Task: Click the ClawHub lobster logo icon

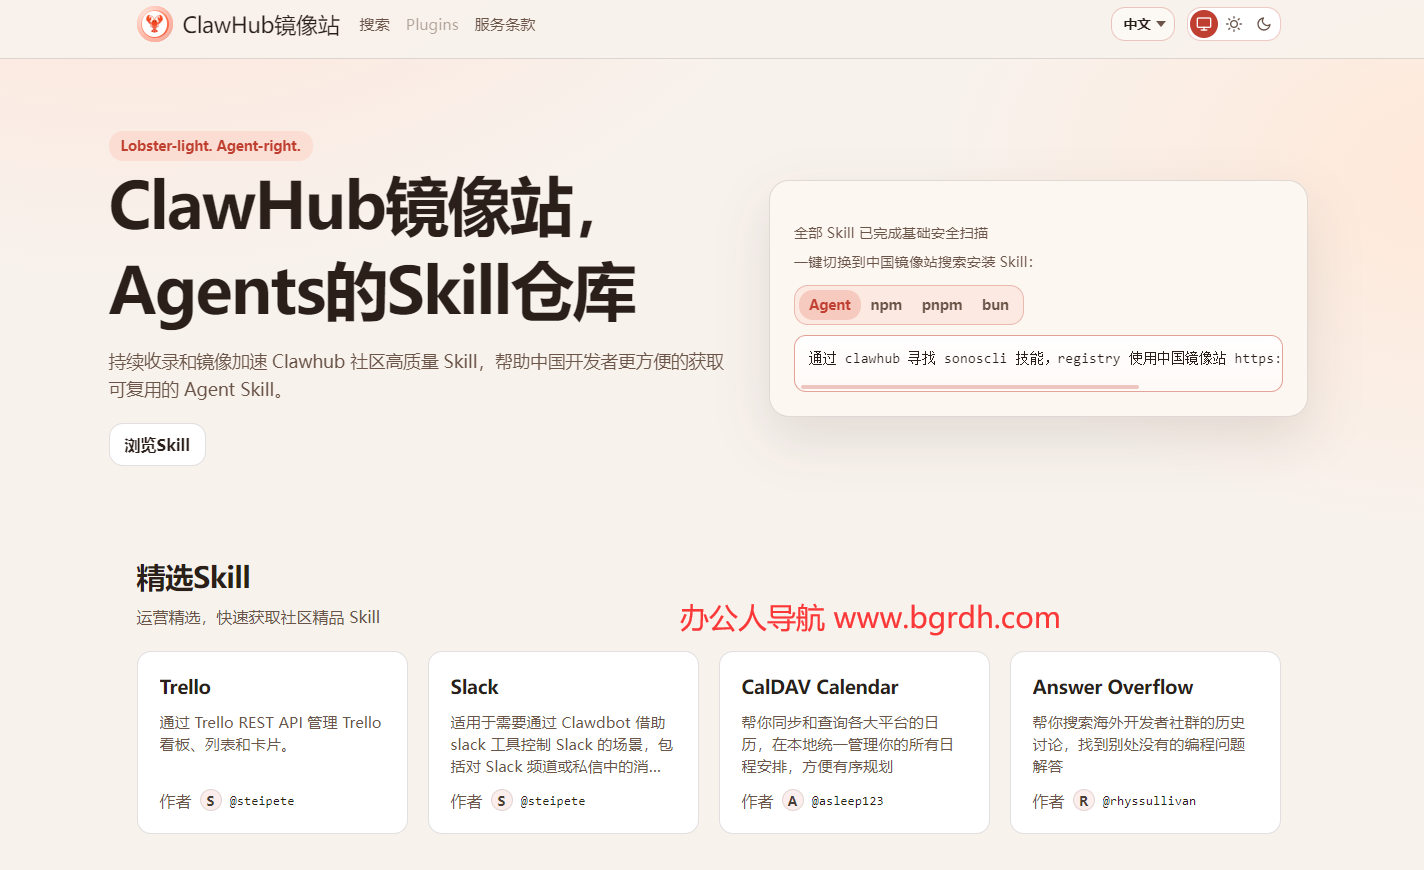Action: tap(155, 24)
